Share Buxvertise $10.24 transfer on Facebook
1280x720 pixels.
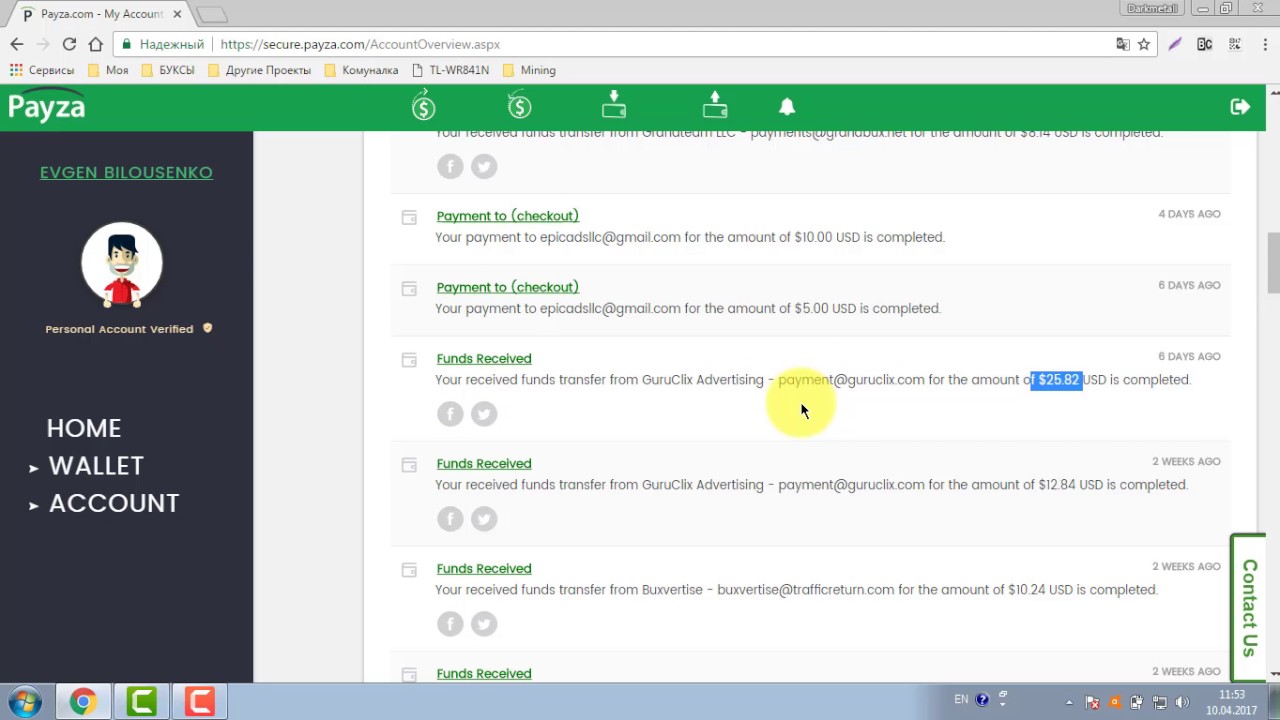point(450,624)
